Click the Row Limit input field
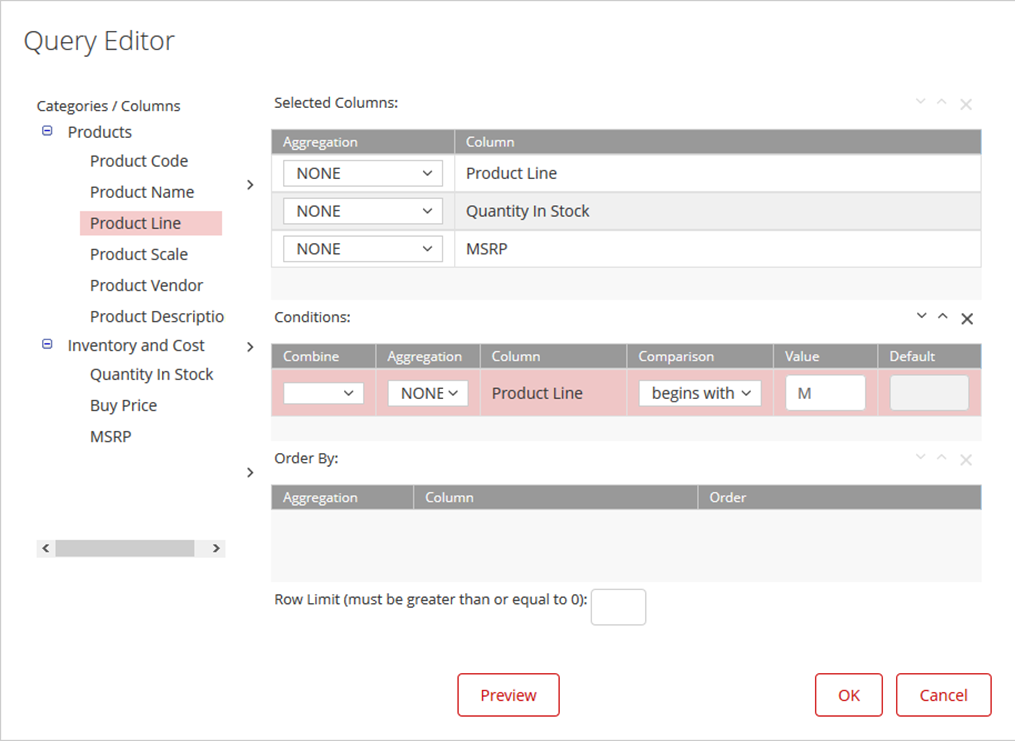This screenshot has height=741, width=1015. (618, 607)
